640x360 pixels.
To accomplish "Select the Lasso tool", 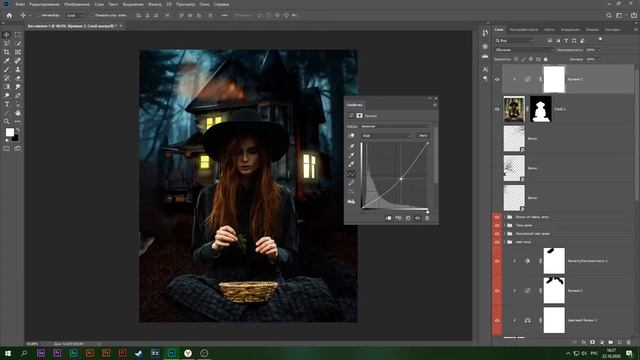I will click(x=7, y=43).
